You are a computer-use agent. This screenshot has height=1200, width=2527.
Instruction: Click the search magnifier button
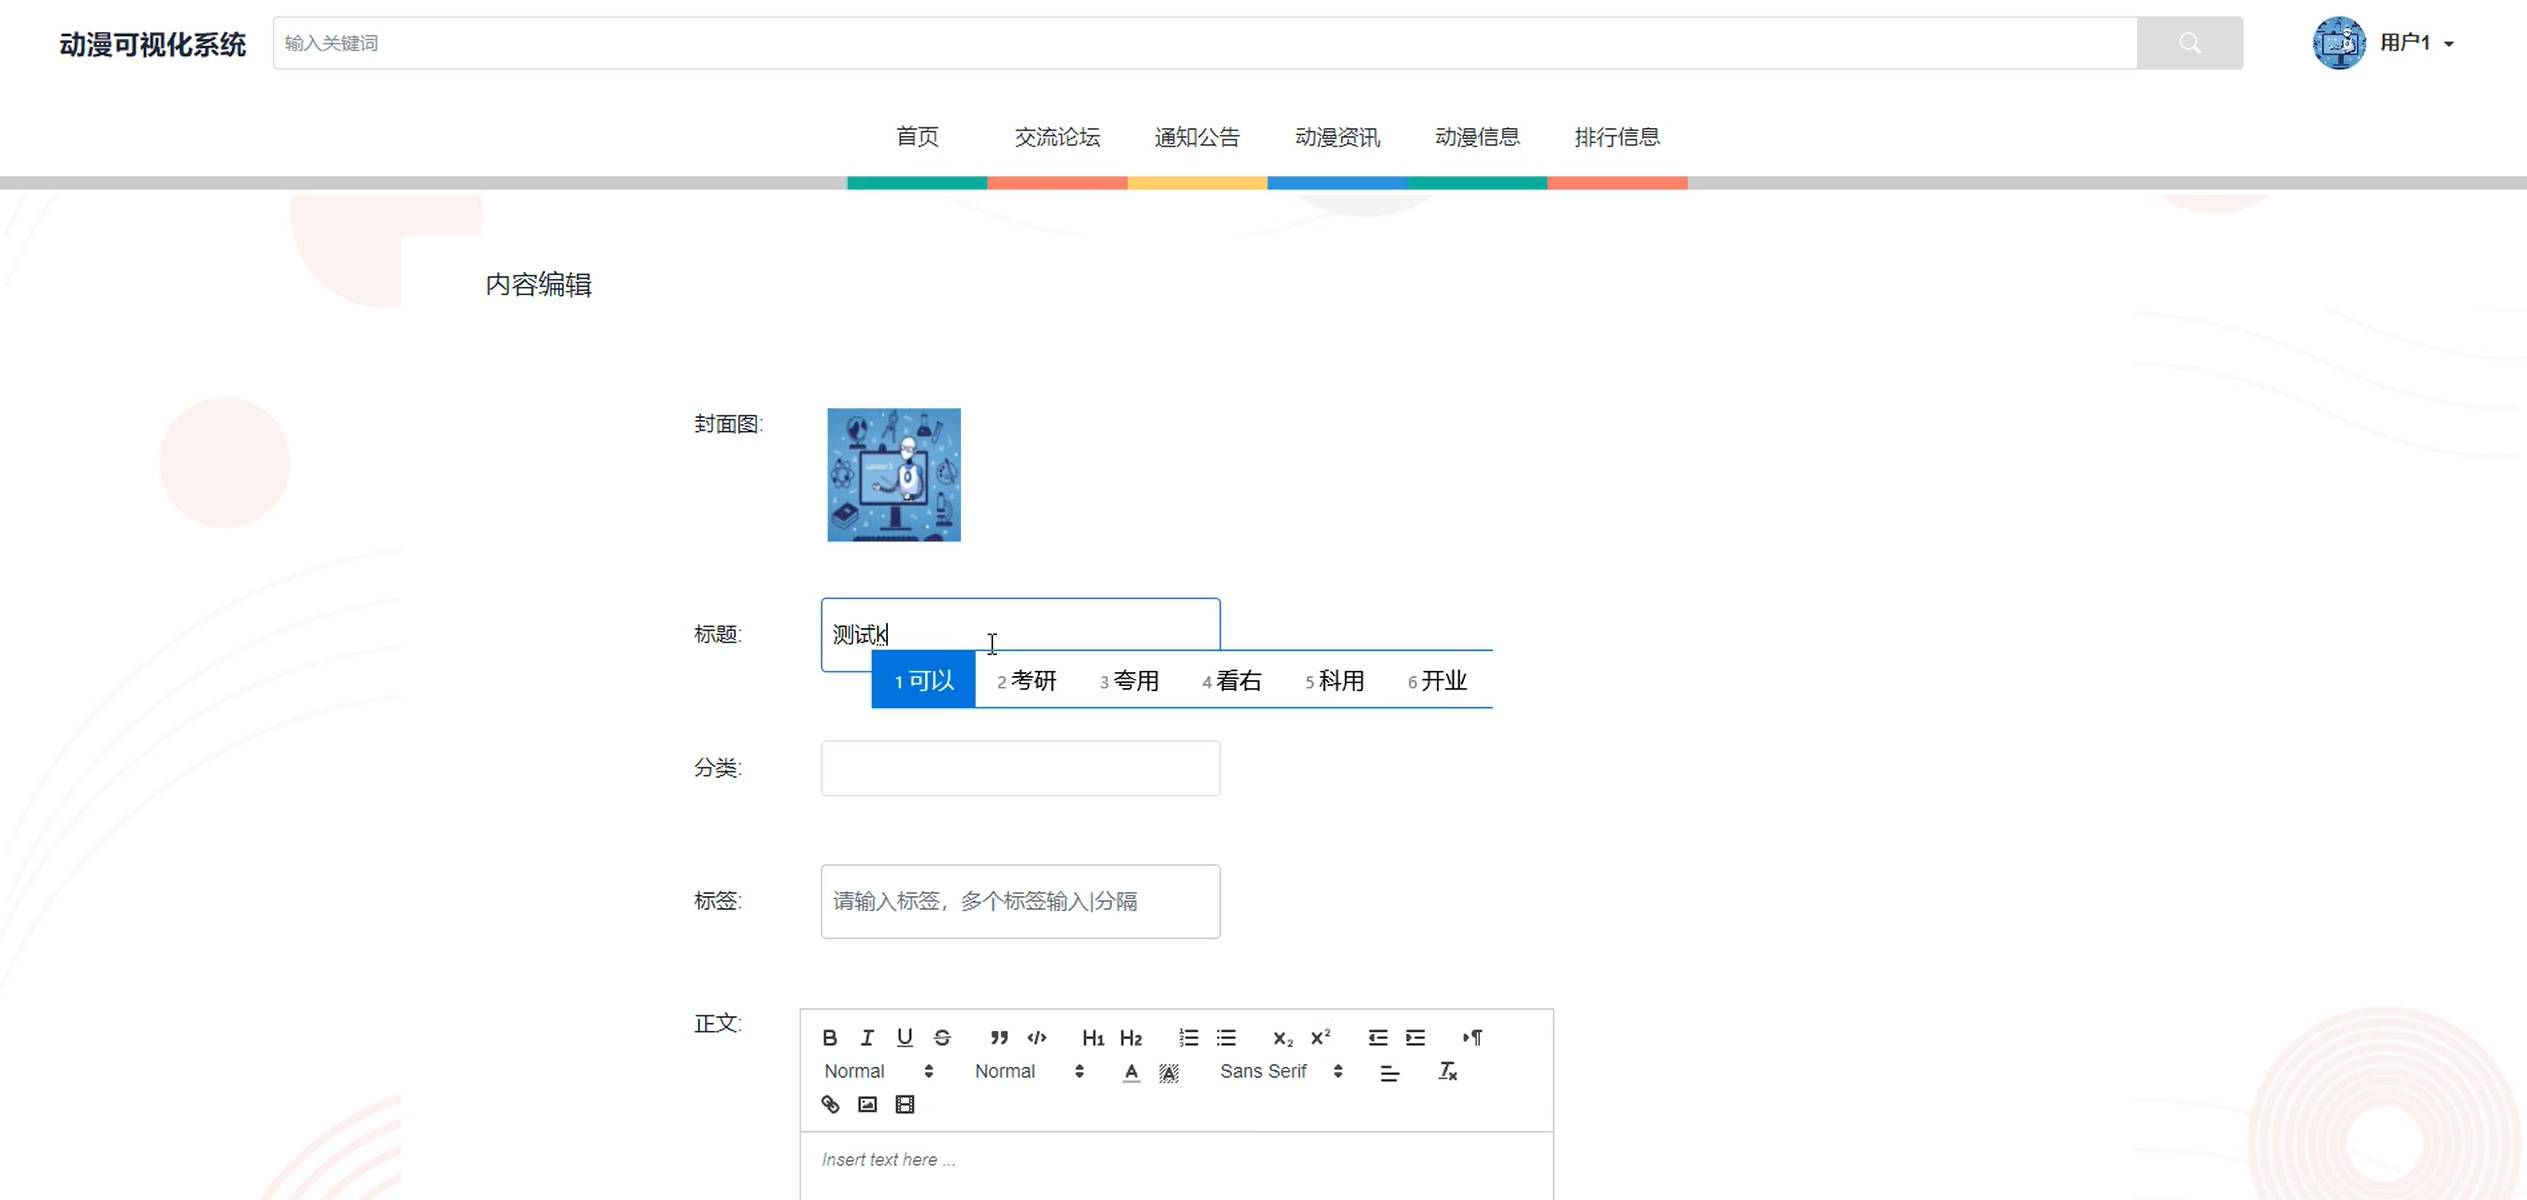[x=2189, y=43]
